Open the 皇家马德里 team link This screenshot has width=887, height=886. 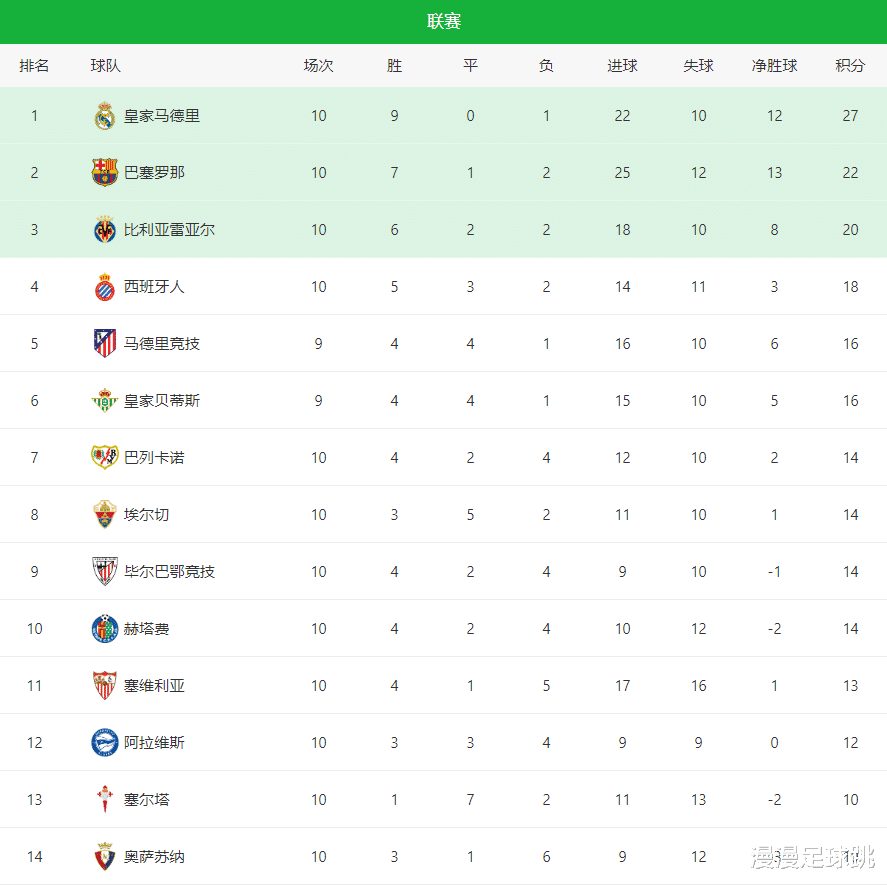(162, 116)
